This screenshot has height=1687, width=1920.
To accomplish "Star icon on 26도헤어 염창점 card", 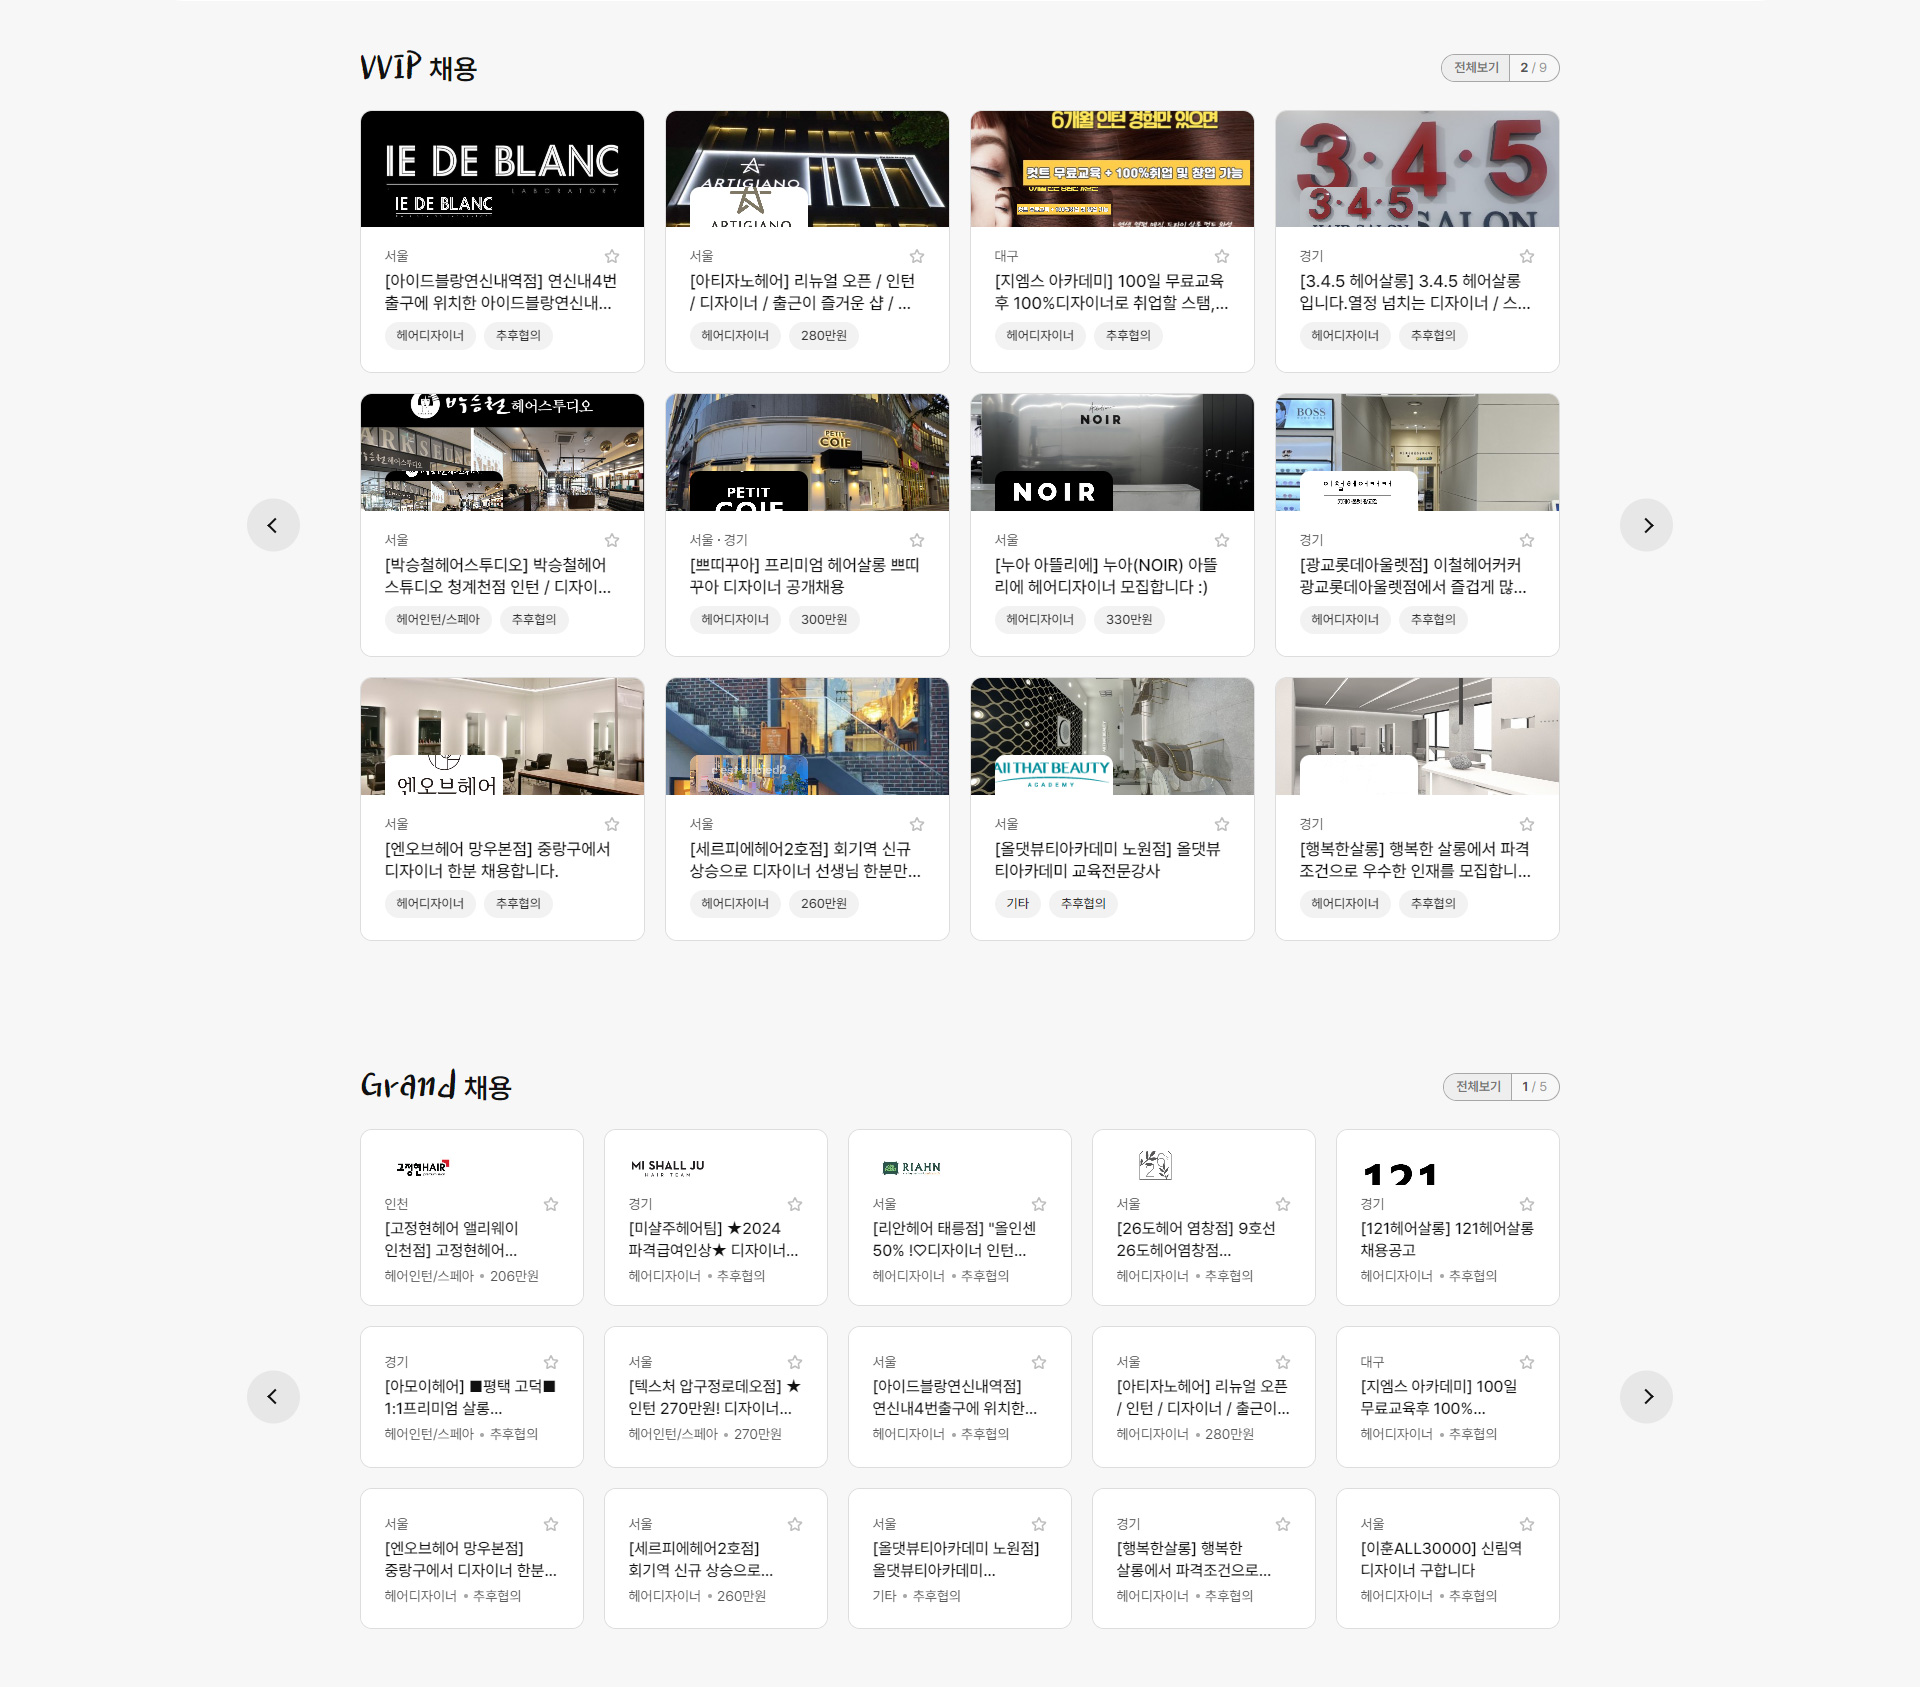I will (x=1283, y=1204).
